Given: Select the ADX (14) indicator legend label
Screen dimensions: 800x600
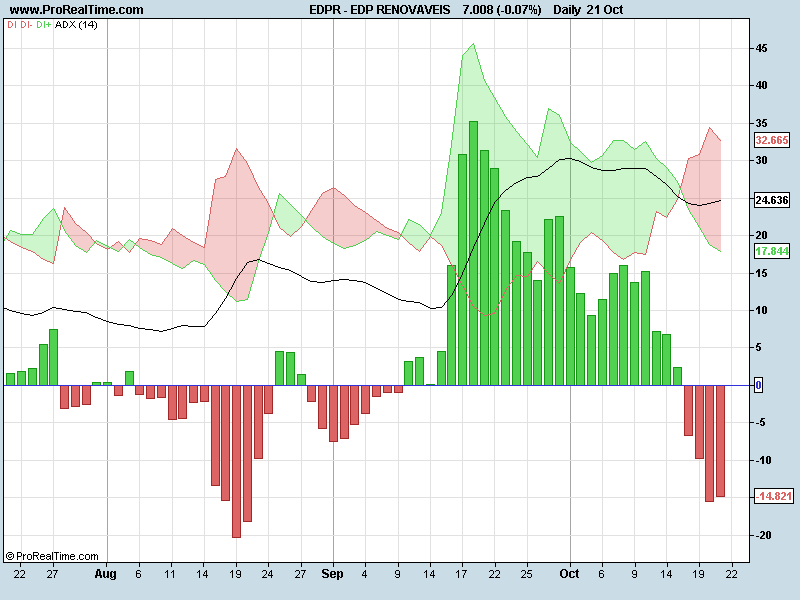Looking at the screenshot, I should tap(76, 24).
